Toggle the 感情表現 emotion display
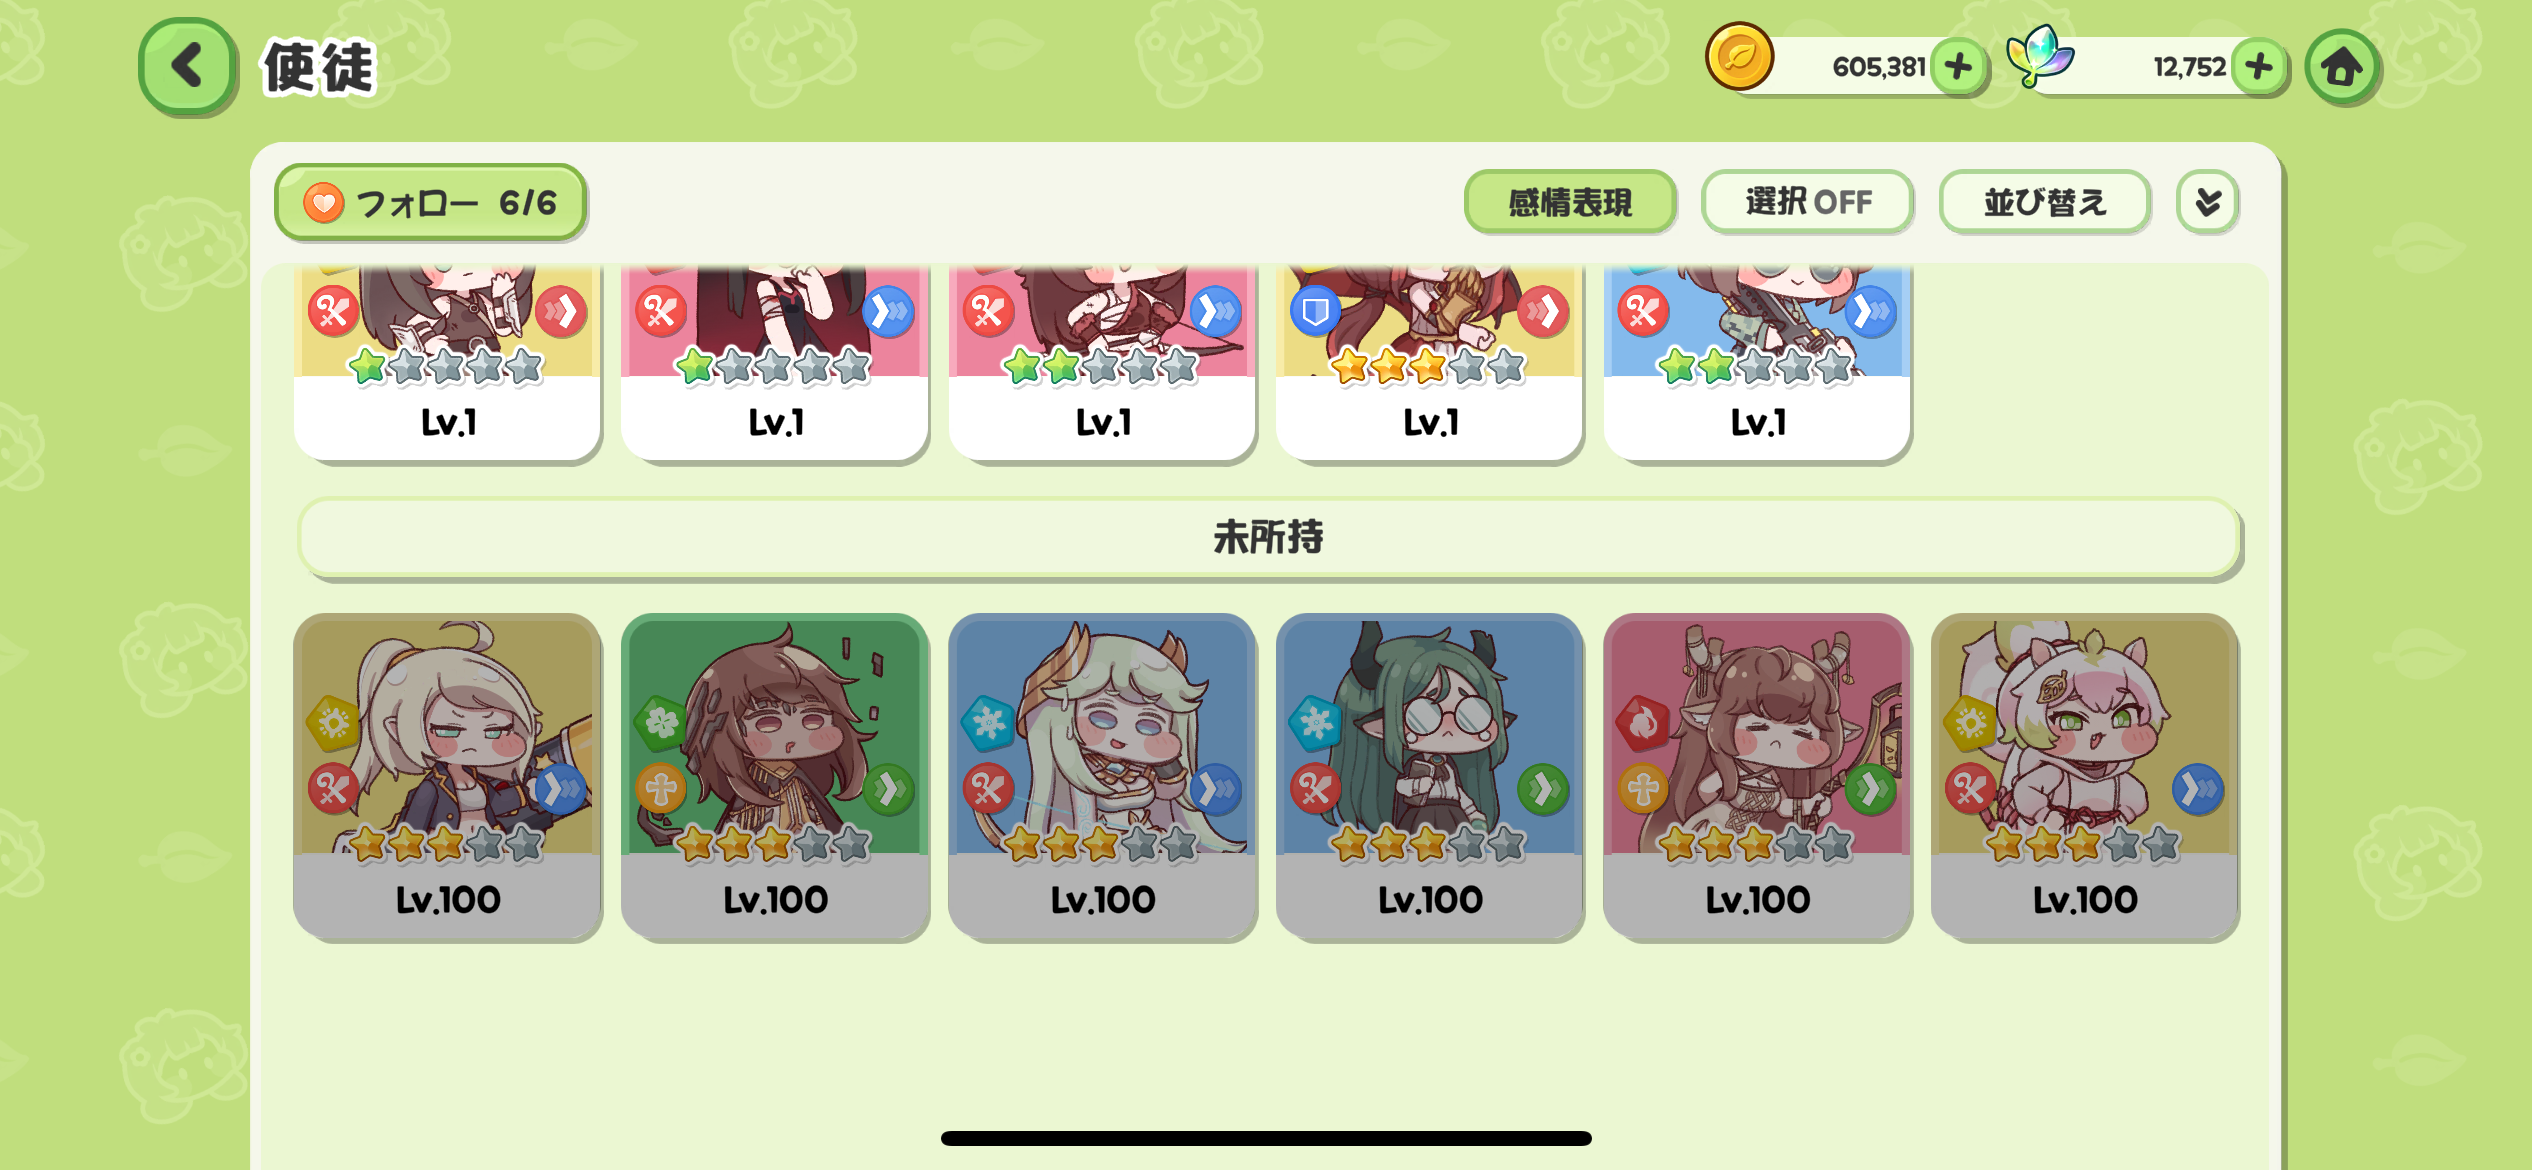This screenshot has height=1170, width=2532. click(x=1570, y=202)
